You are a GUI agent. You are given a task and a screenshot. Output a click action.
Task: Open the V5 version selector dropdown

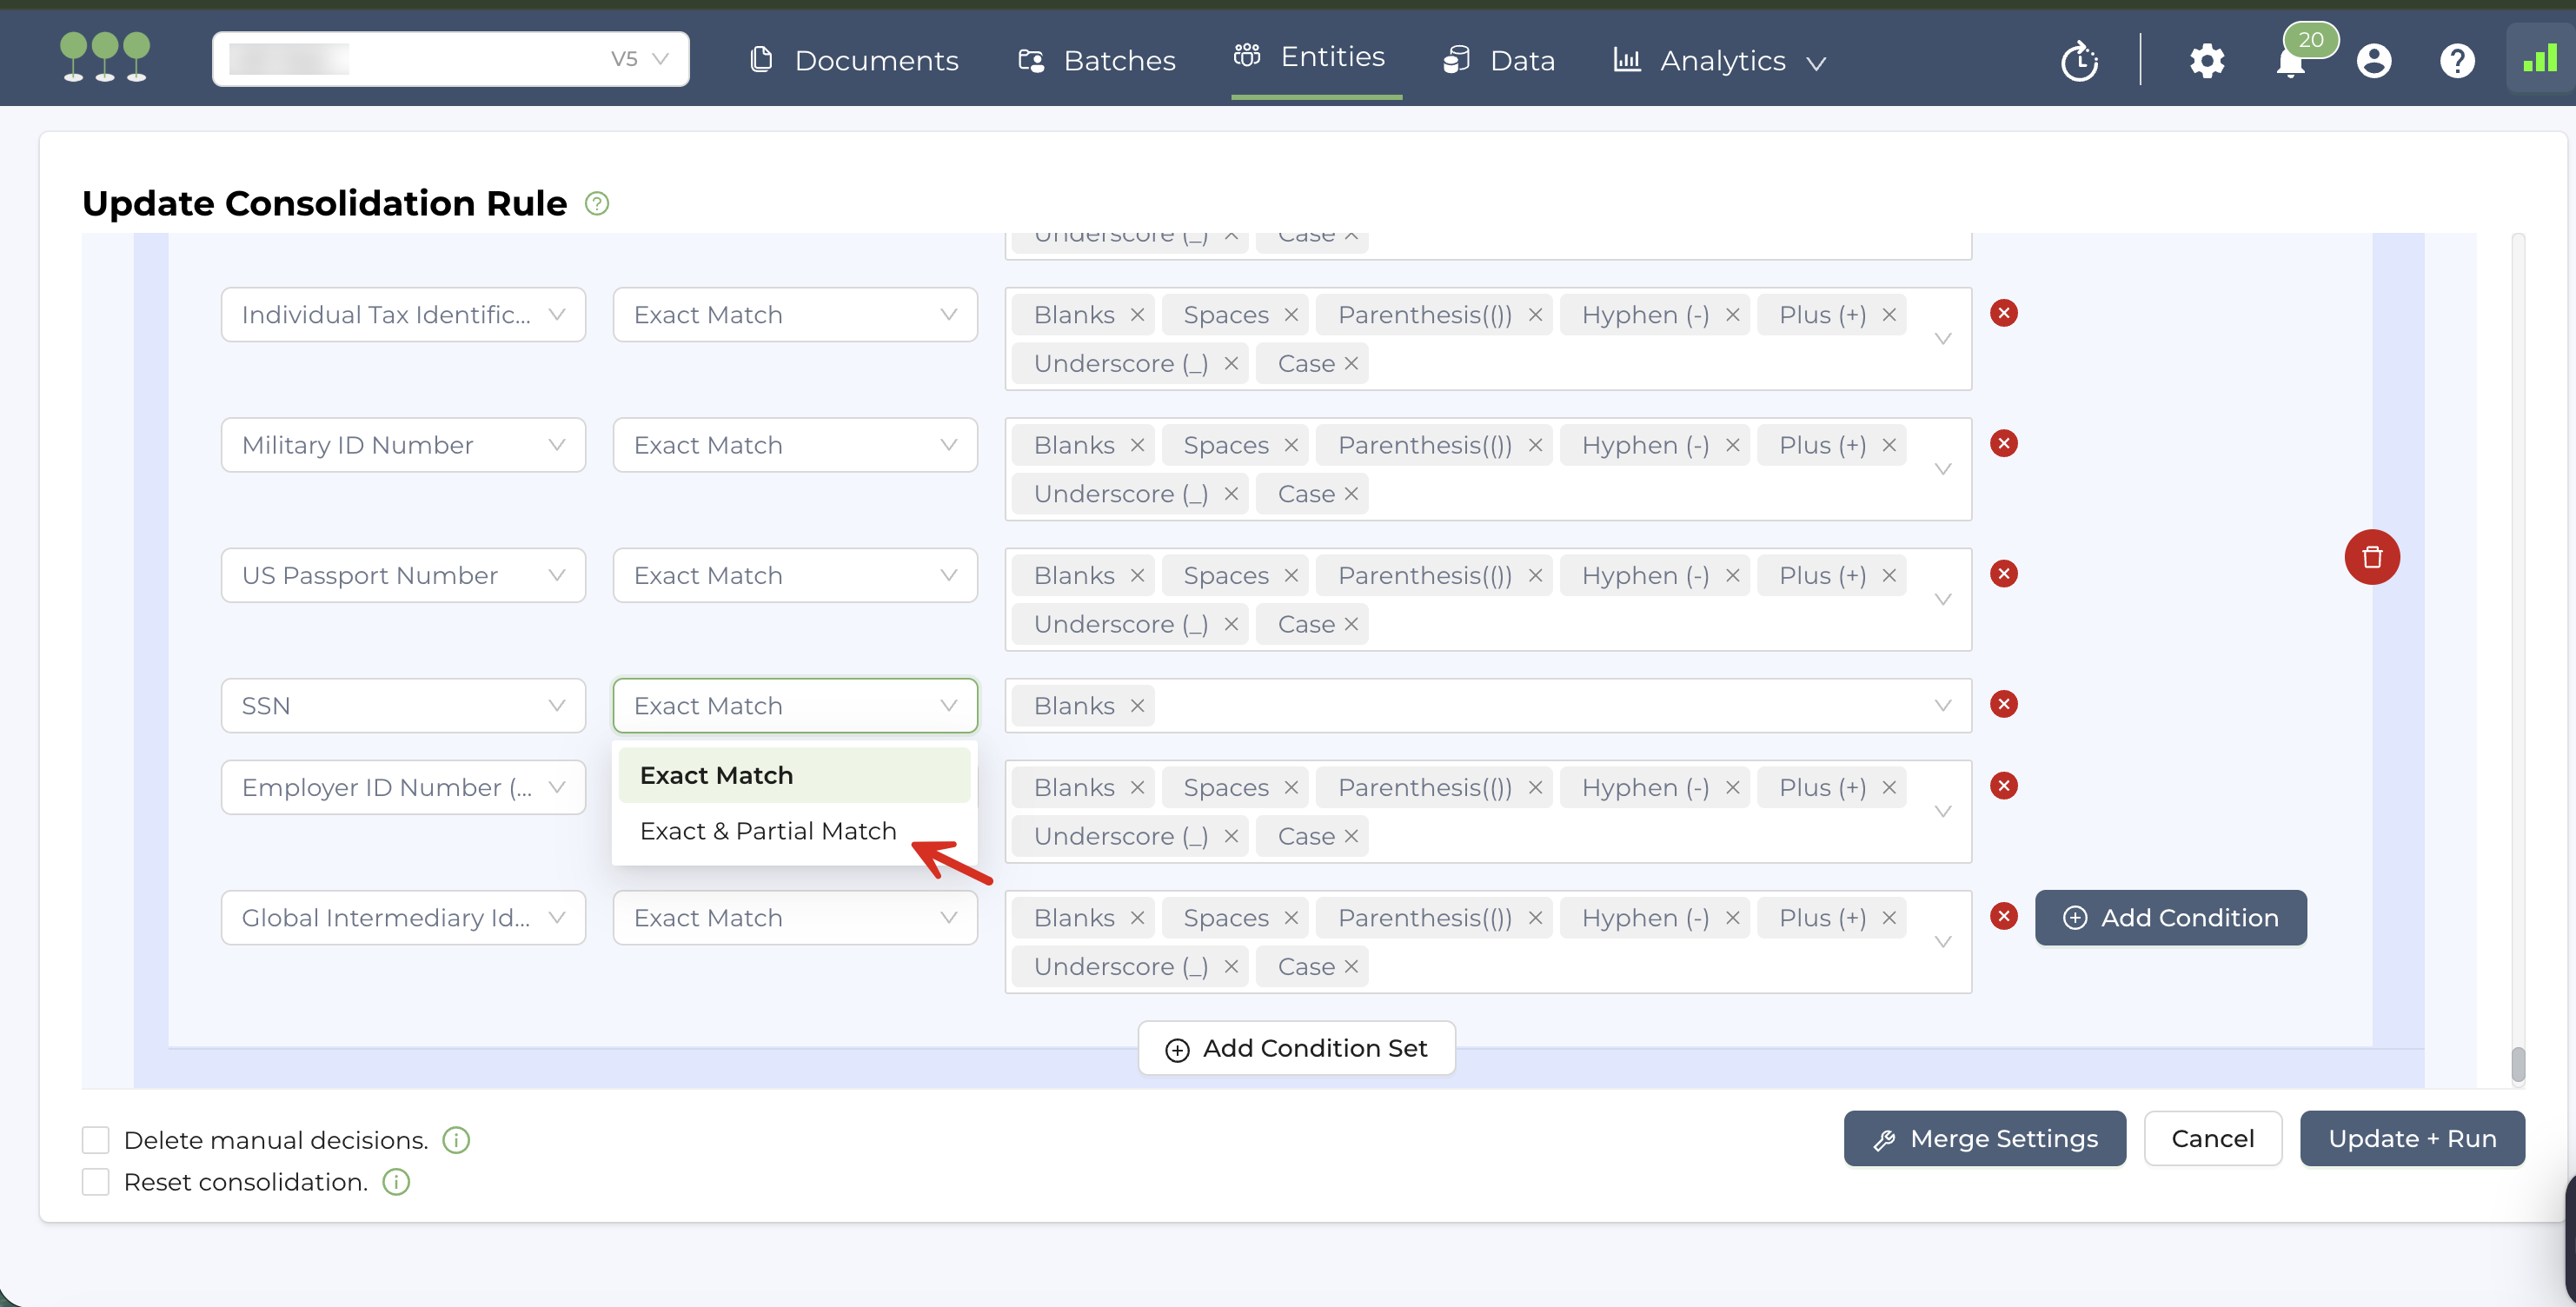tap(638, 59)
